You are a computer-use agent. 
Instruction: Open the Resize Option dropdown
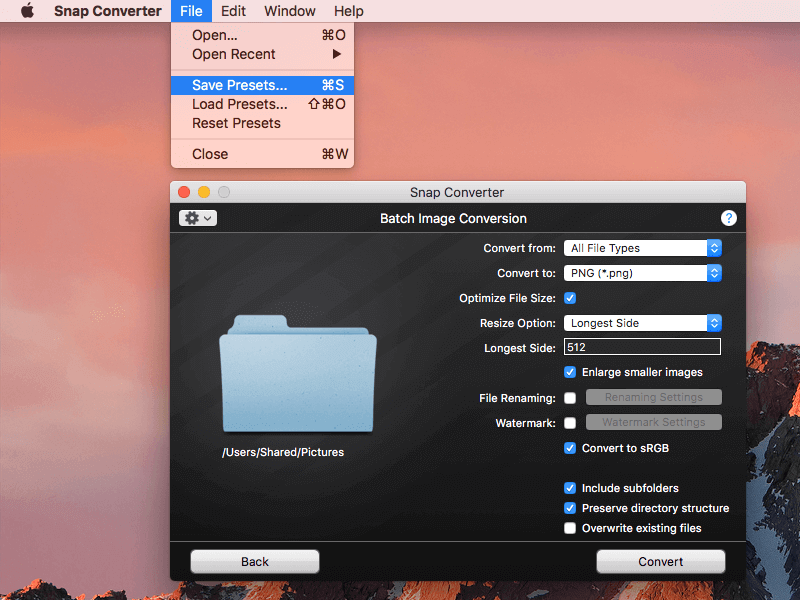coord(642,323)
